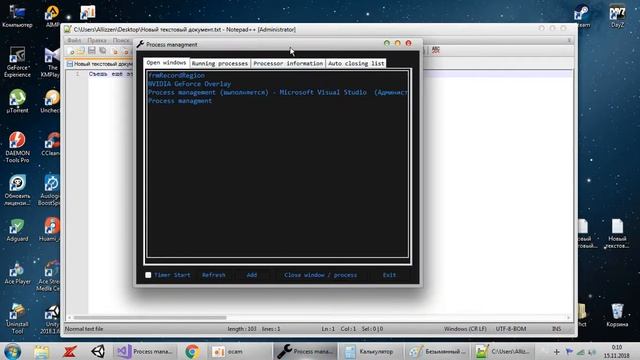Click the Add button in Process managment
This screenshot has height=360, width=640.
251,275
